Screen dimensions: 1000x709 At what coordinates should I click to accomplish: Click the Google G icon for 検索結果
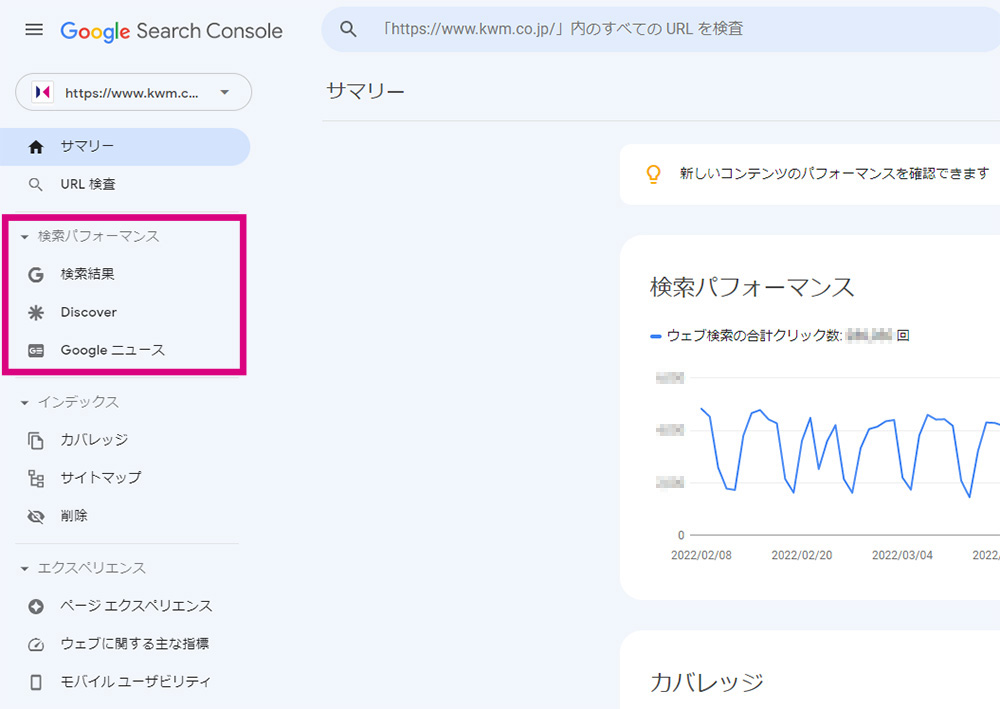[x=36, y=275]
